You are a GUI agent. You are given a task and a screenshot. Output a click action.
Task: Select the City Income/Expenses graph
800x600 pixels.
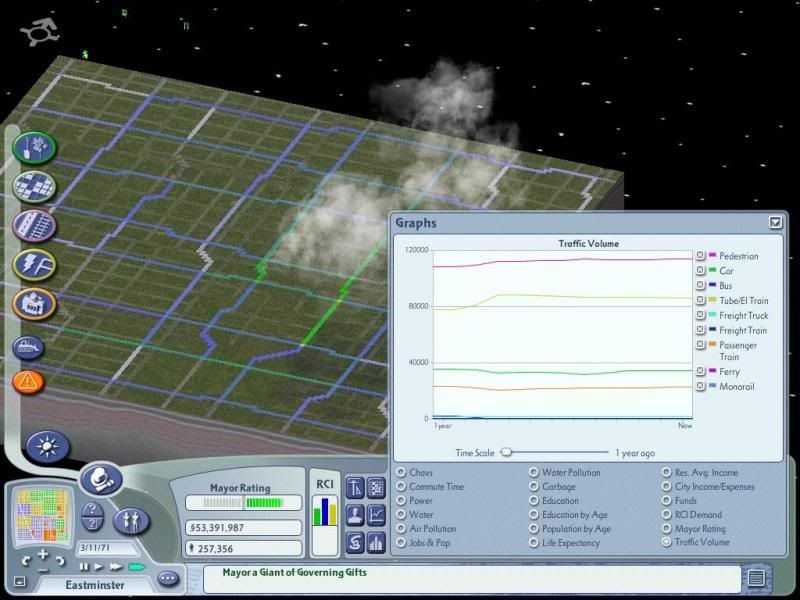coord(666,487)
